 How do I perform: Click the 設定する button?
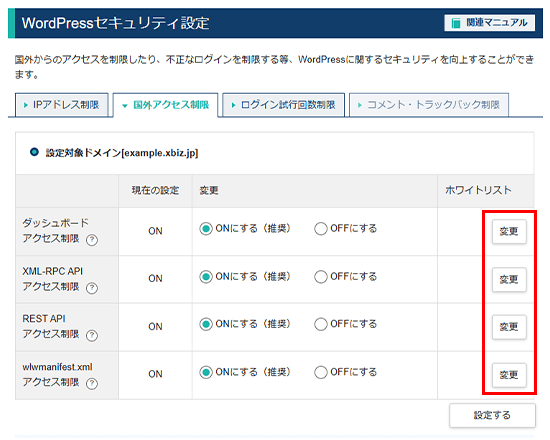tap(492, 415)
